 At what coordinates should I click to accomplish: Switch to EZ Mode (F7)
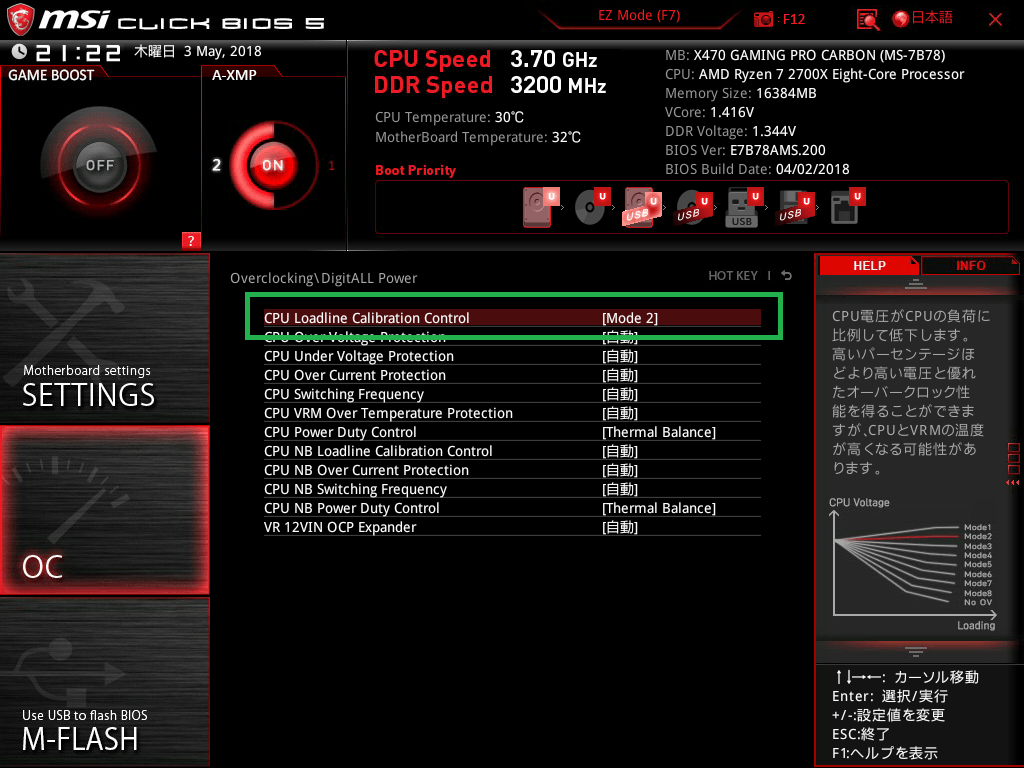point(639,16)
